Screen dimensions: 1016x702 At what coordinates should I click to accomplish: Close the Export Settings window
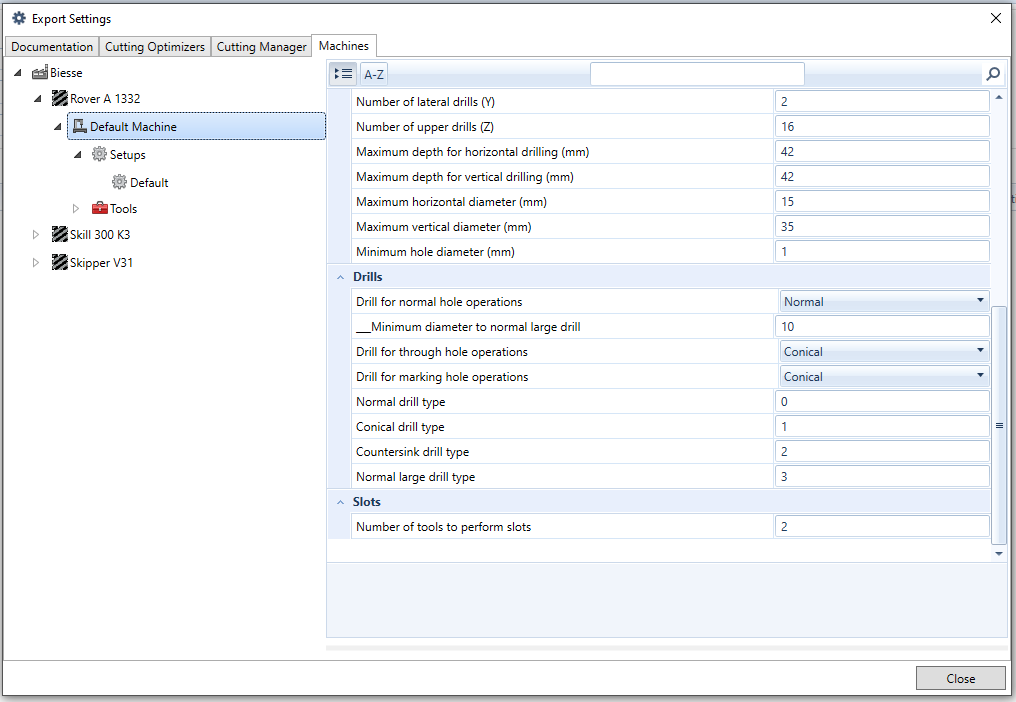pos(996,18)
